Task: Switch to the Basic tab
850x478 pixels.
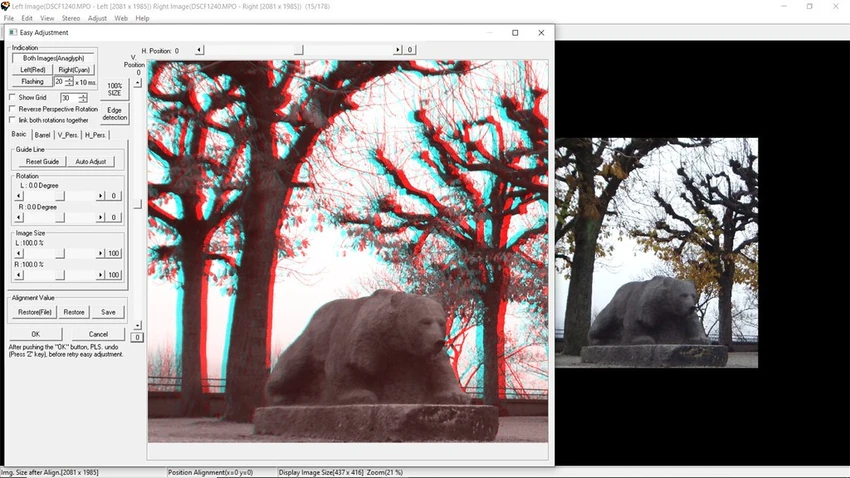Action: 19,134
